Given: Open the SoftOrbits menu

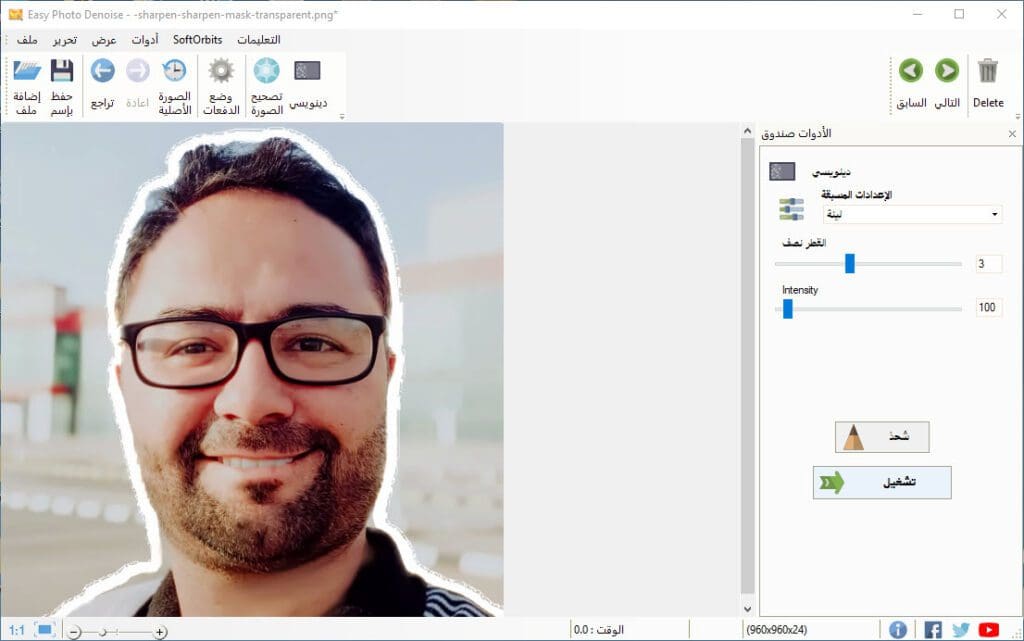Looking at the screenshot, I should pyautogui.click(x=197, y=40).
